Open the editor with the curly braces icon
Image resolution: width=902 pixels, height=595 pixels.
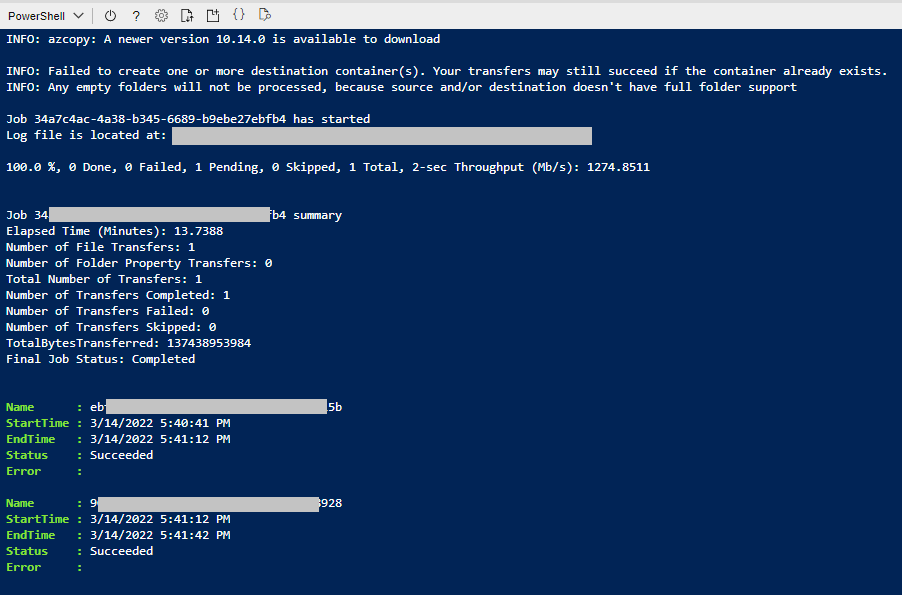coord(238,15)
